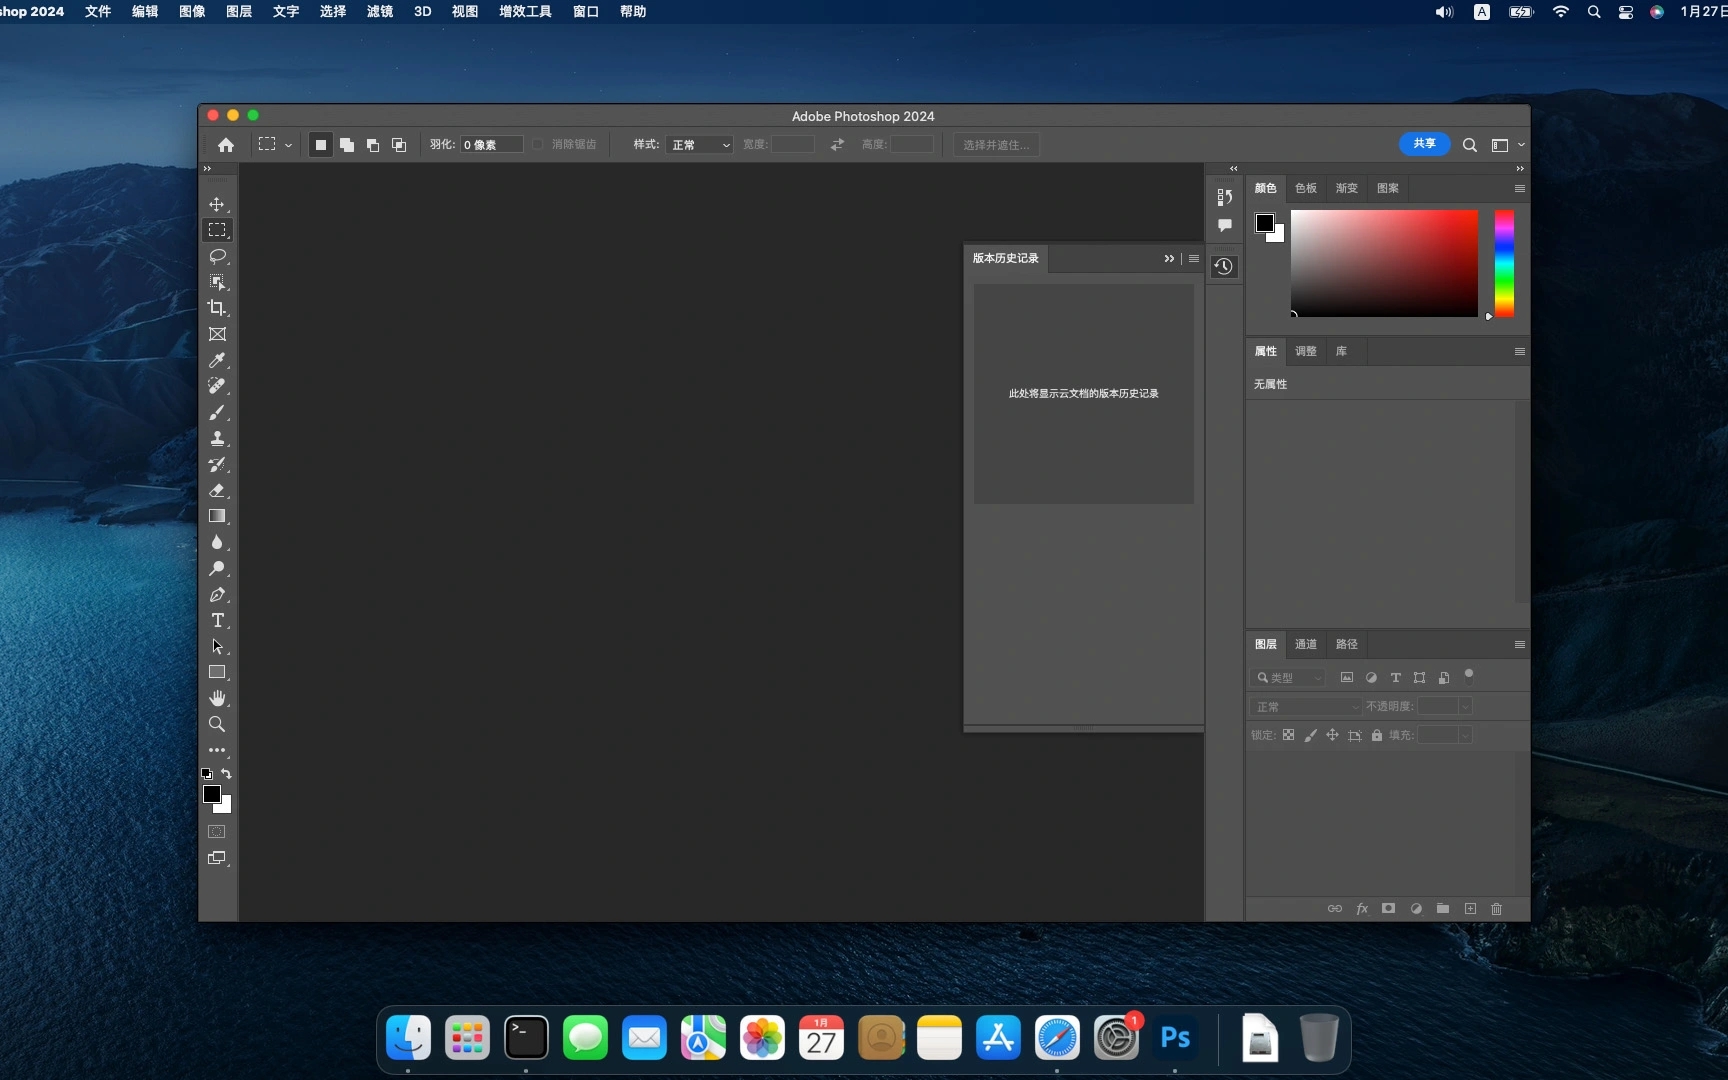Viewport: 1728px width, 1080px height.
Task: Open the layer filter 类型 dropdown
Action: [x=1289, y=678]
